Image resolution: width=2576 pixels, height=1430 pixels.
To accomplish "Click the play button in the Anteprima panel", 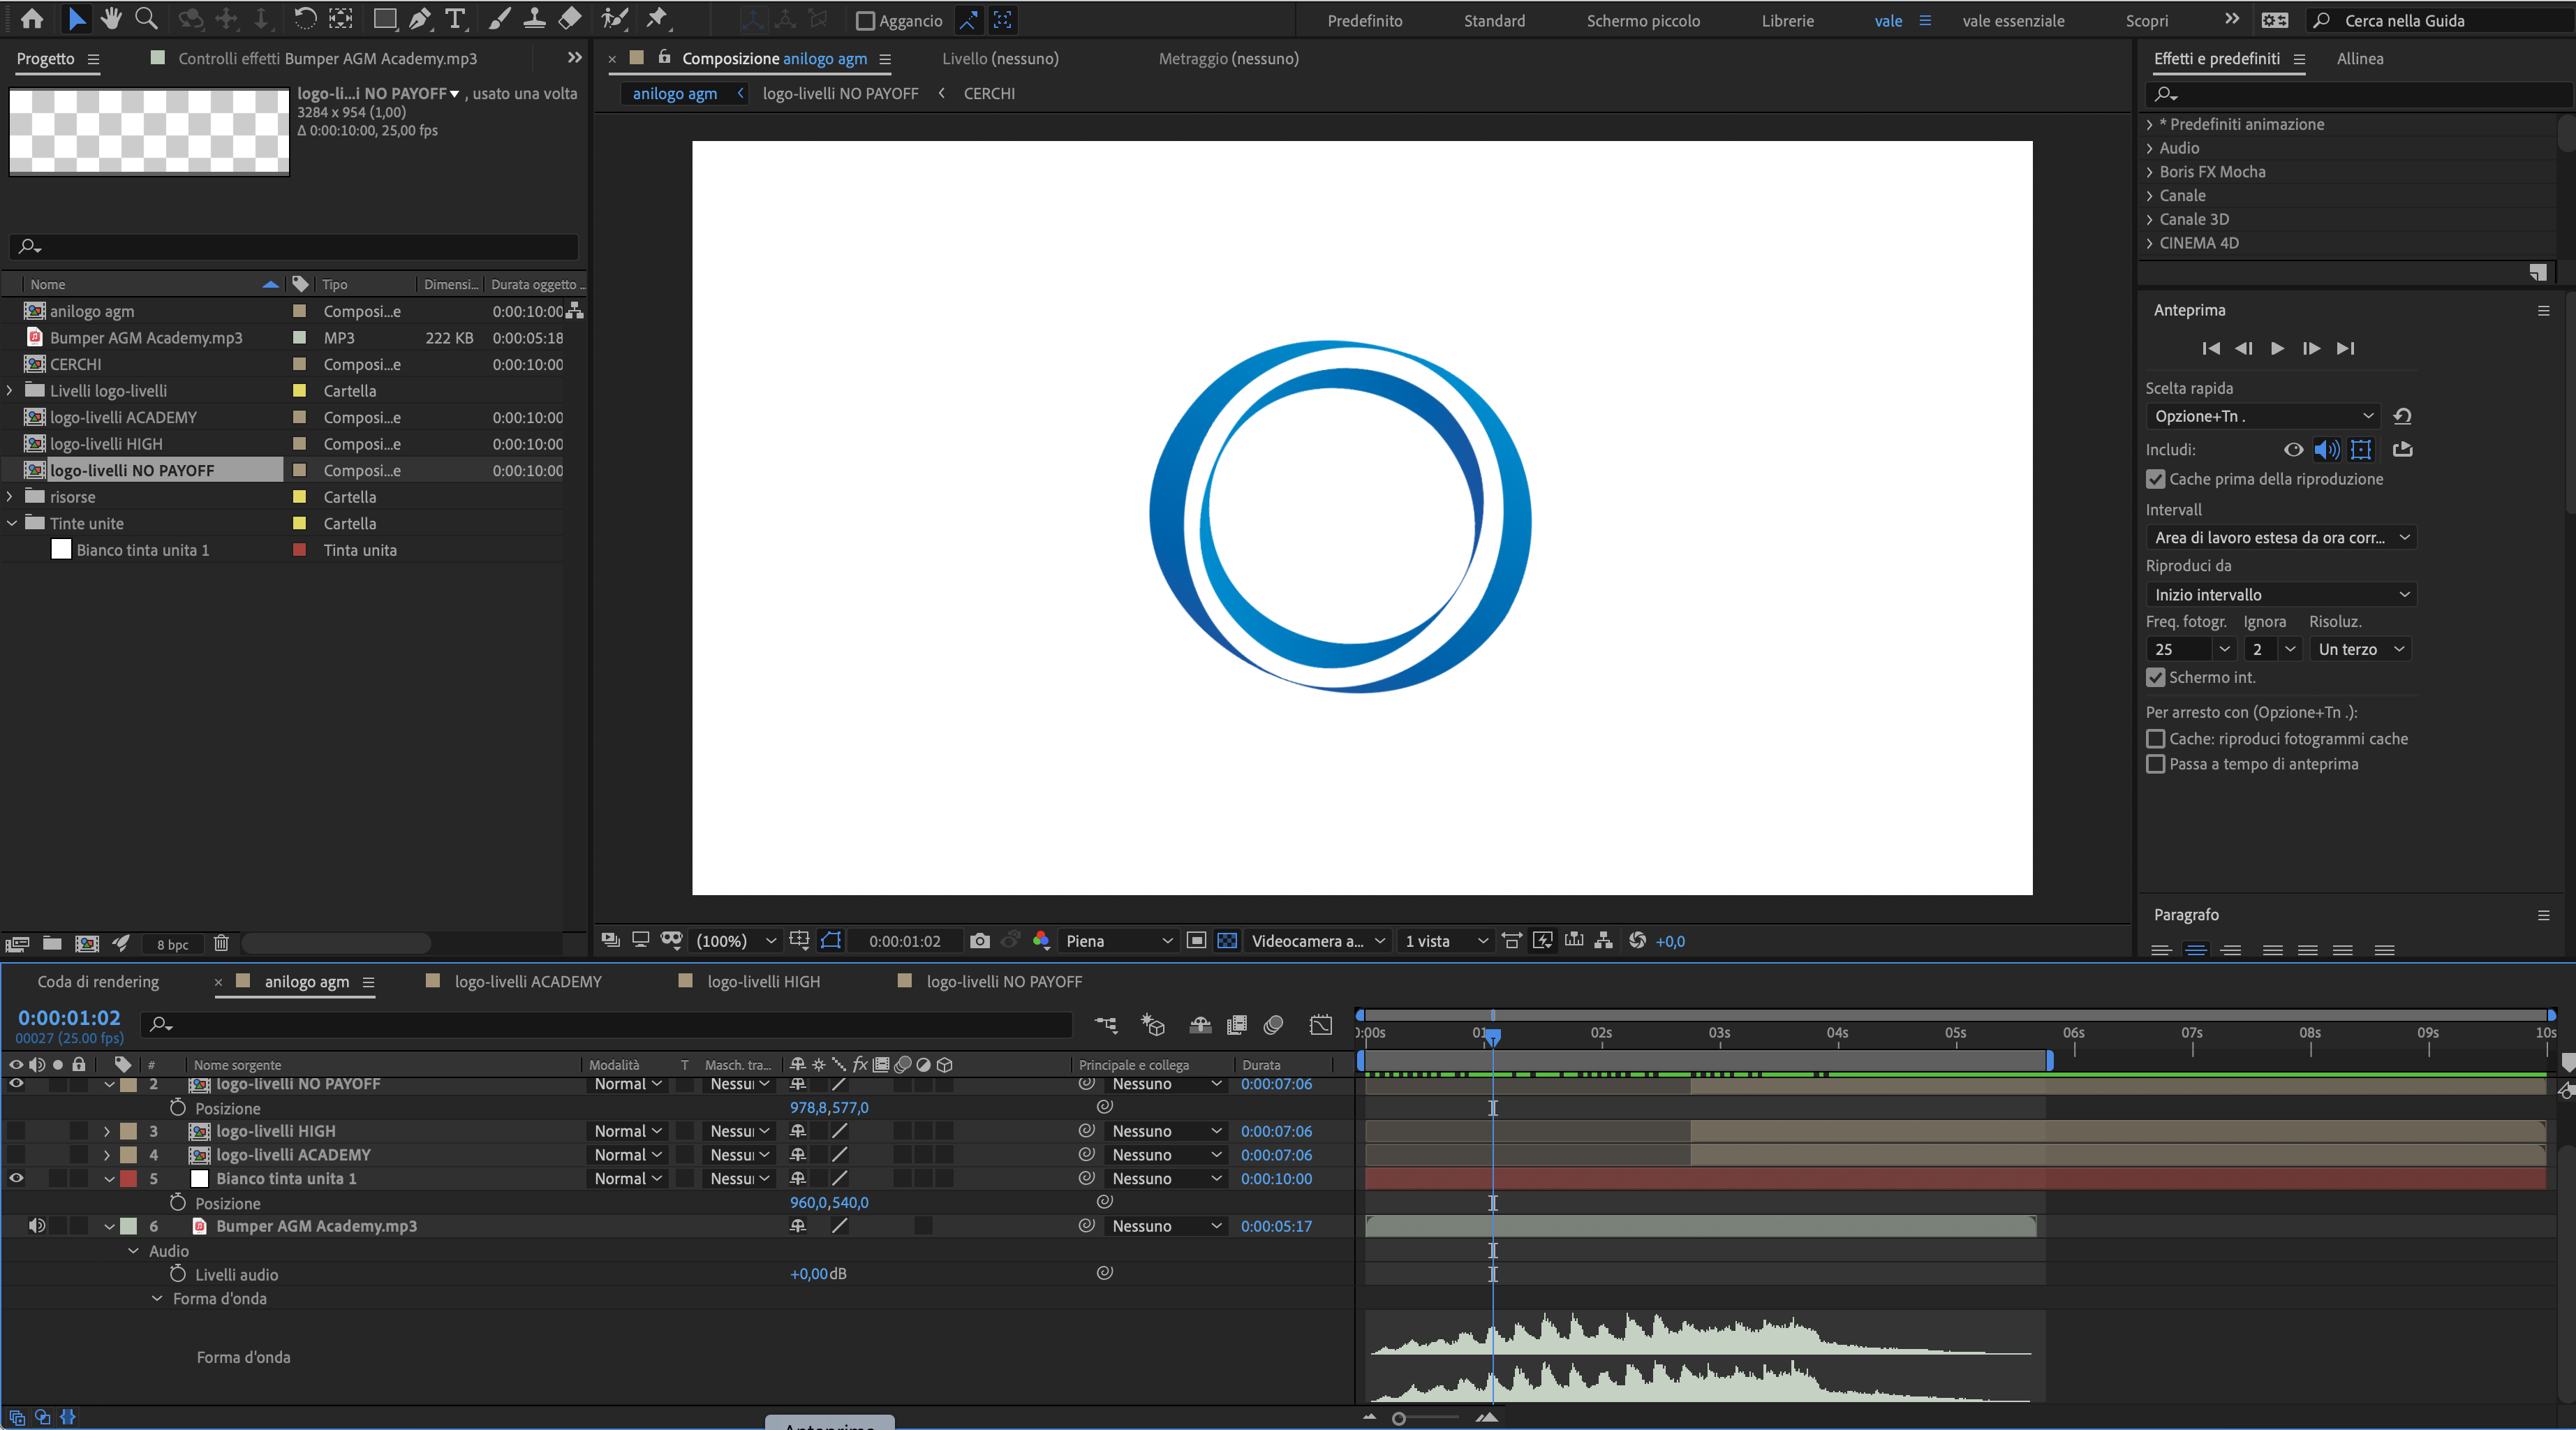I will (2278, 348).
